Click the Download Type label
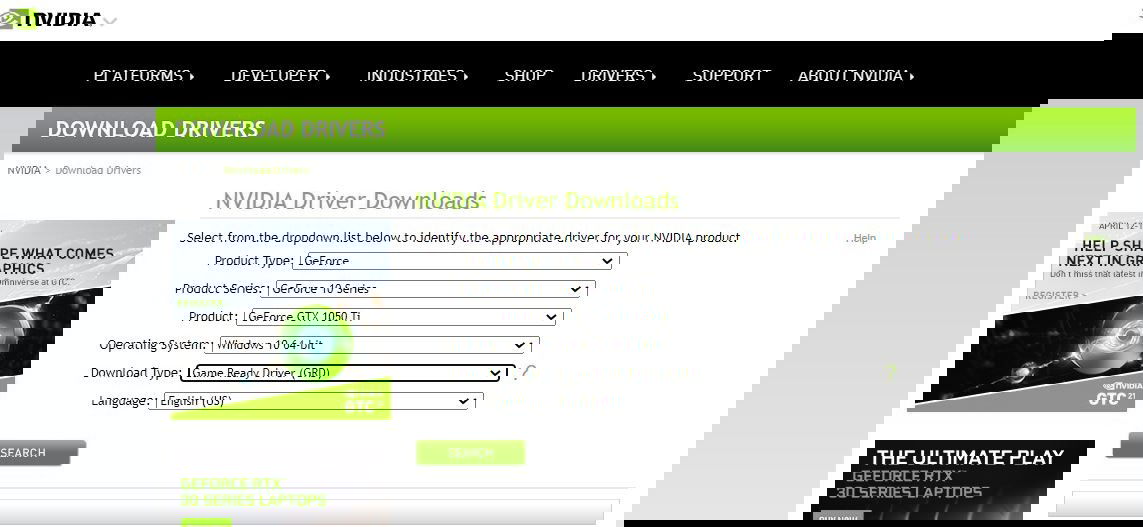This screenshot has width=1143, height=527. pyautogui.click(x=134, y=372)
